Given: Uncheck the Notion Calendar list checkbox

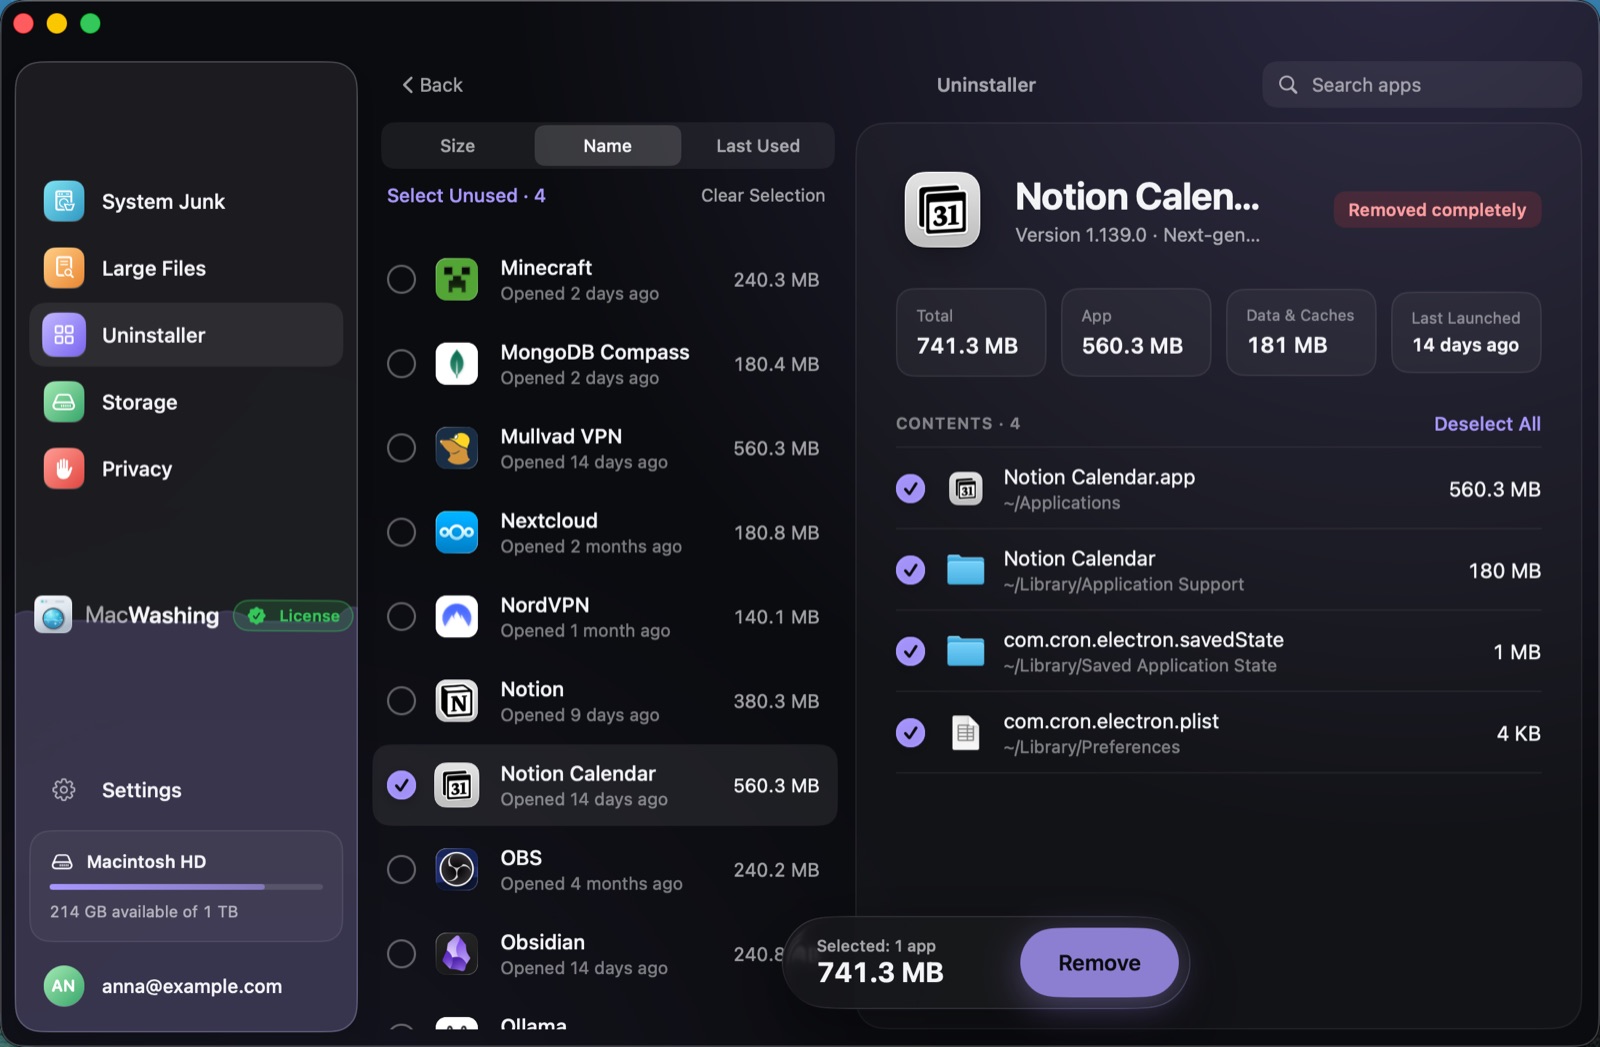Looking at the screenshot, I should 401,786.
